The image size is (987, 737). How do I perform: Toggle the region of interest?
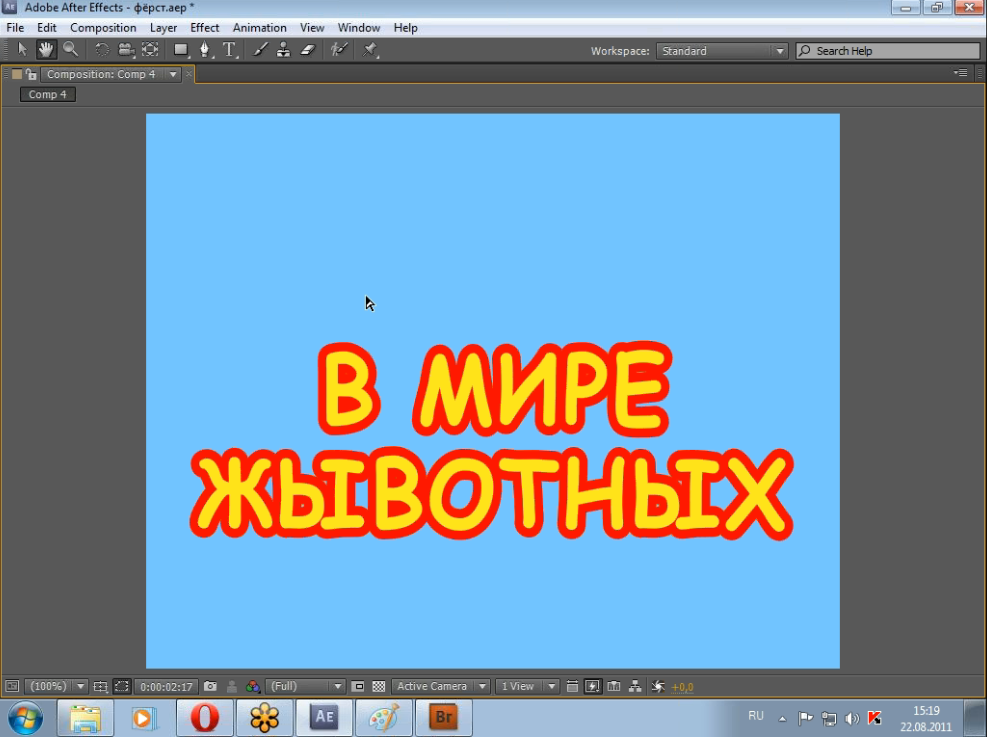point(121,687)
